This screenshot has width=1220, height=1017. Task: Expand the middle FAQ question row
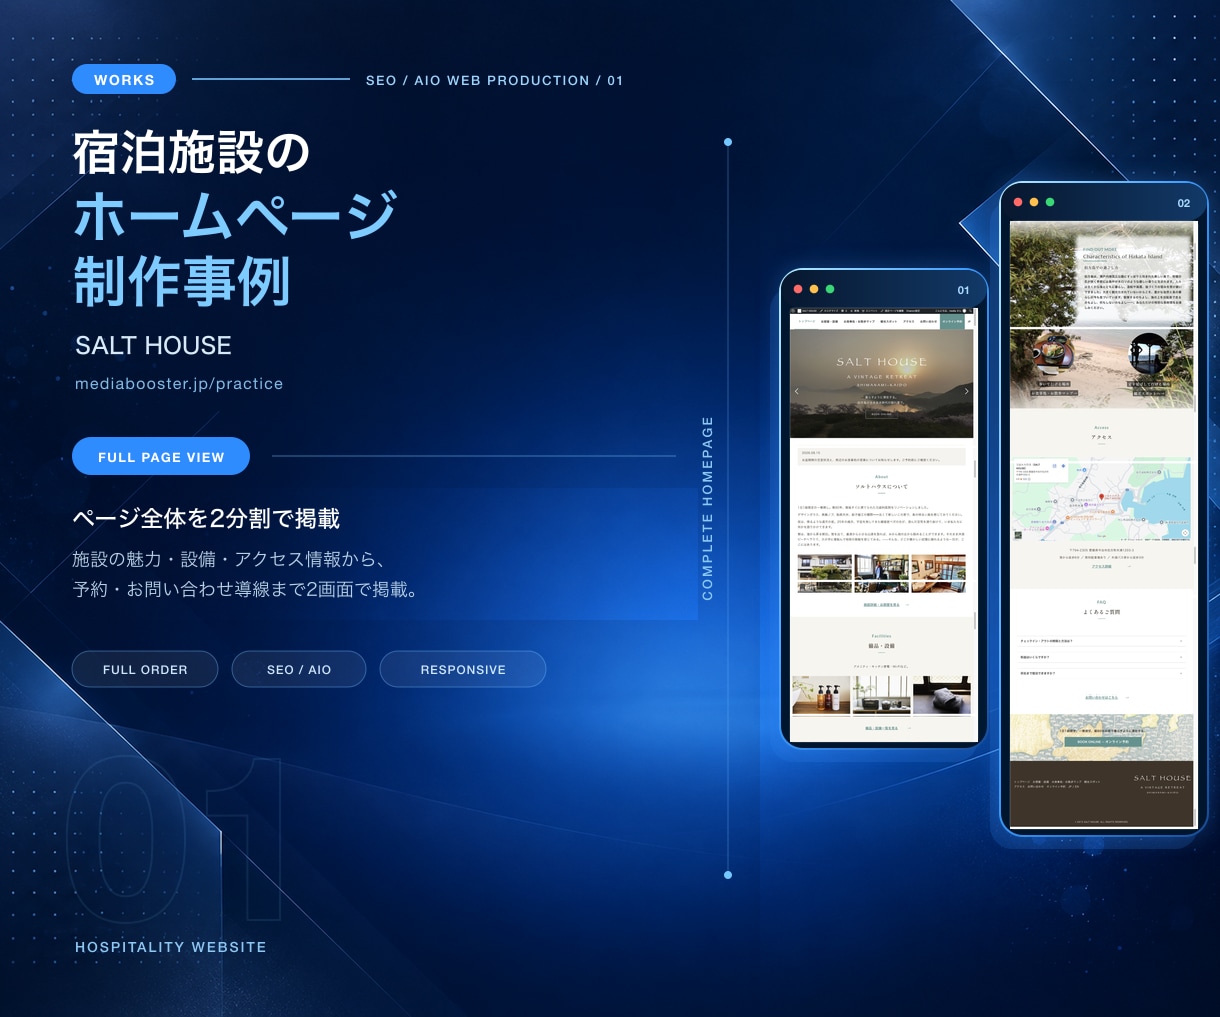1101,657
